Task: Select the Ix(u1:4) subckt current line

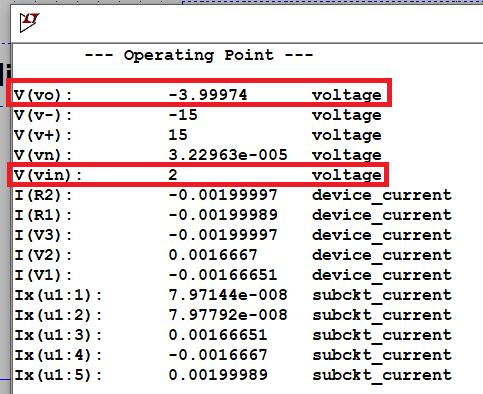Action: point(233,355)
